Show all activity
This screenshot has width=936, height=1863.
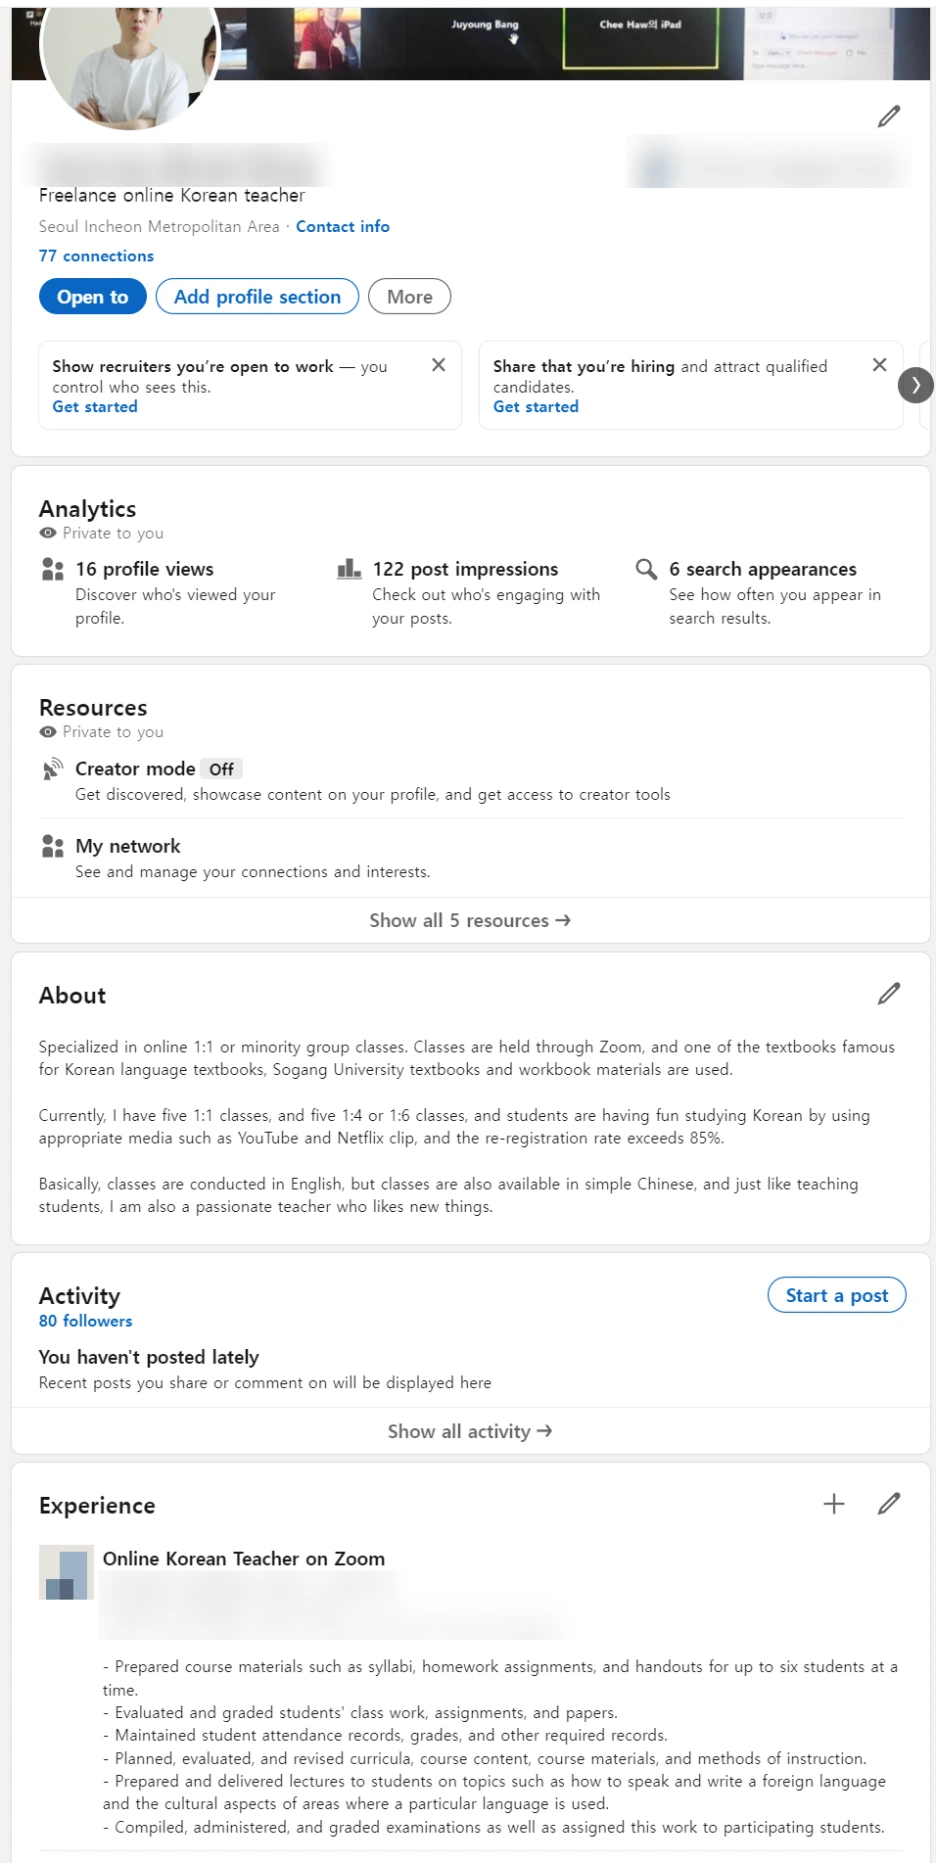point(468,1430)
